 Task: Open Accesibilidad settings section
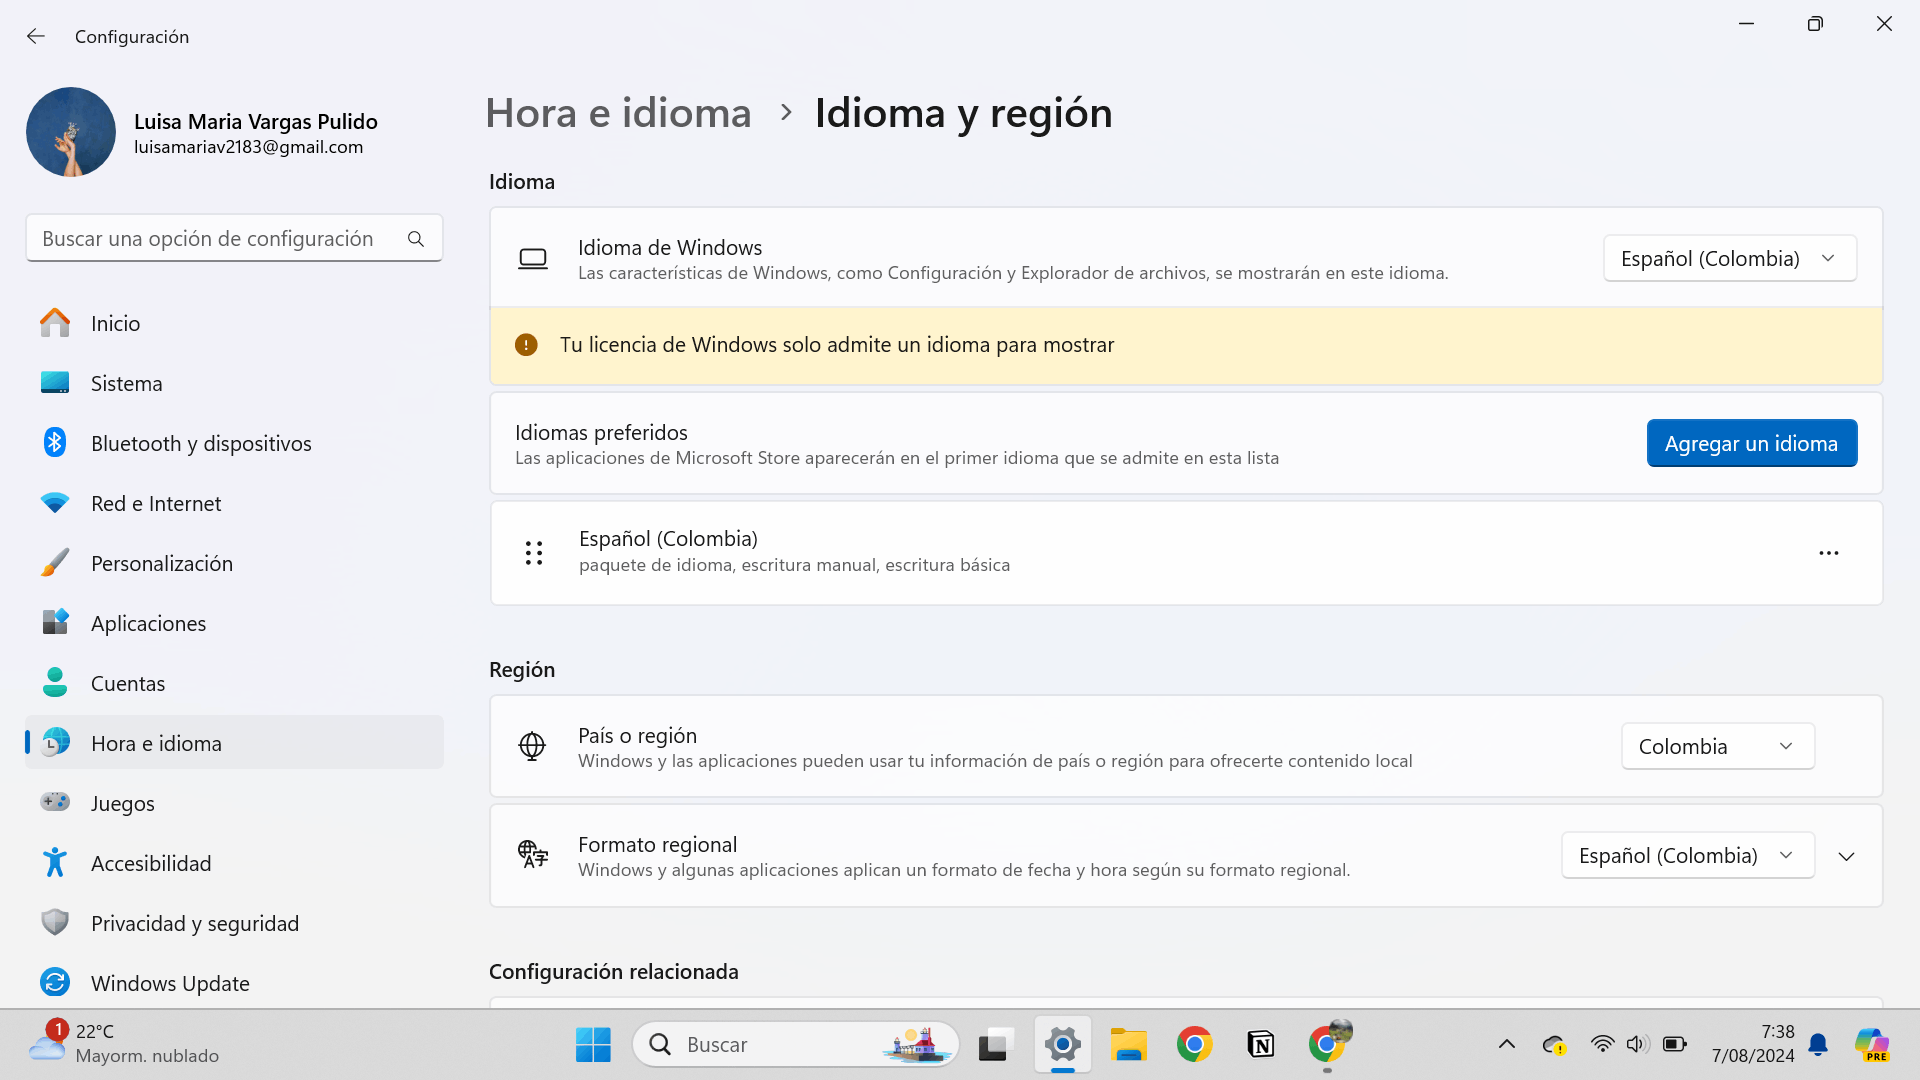click(x=150, y=863)
